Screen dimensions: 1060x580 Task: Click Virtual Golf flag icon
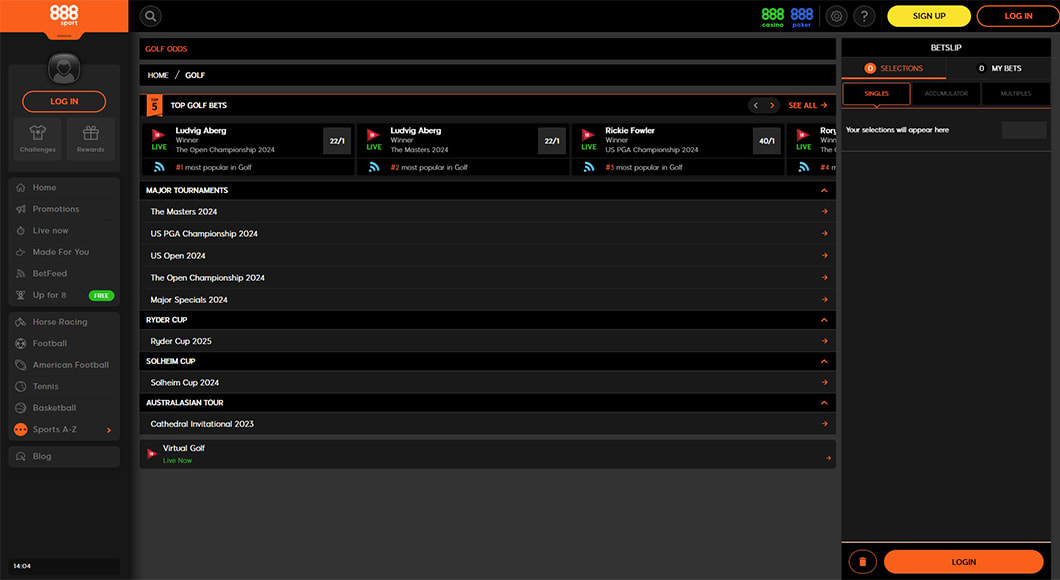pyautogui.click(x=152, y=454)
